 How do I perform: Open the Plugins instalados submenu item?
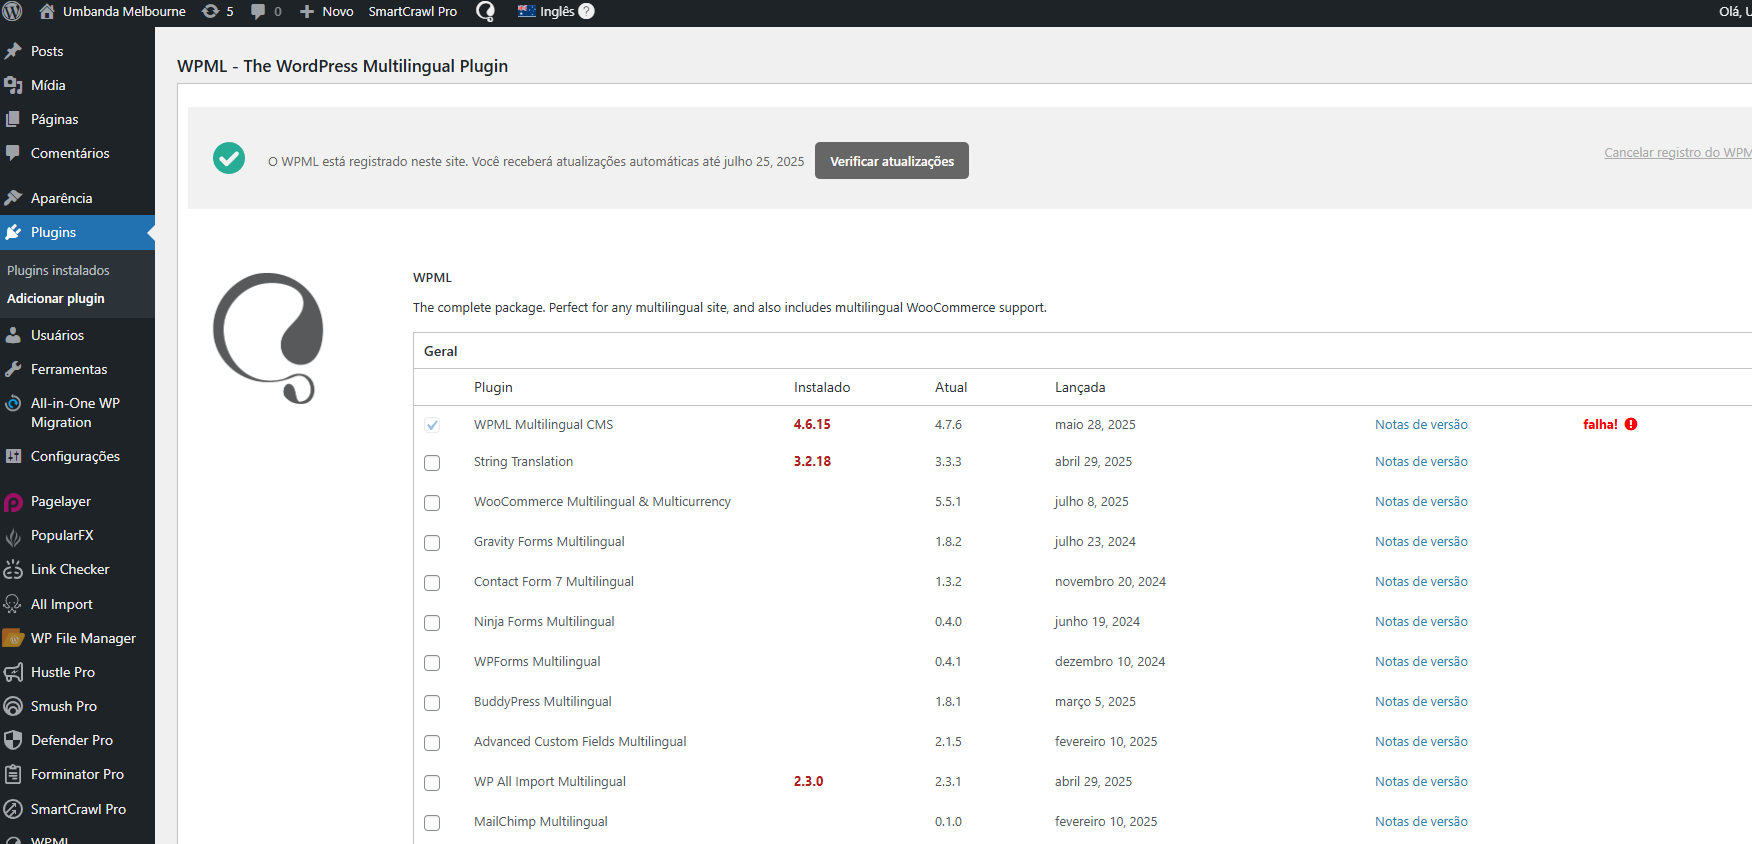click(x=58, y=270)
